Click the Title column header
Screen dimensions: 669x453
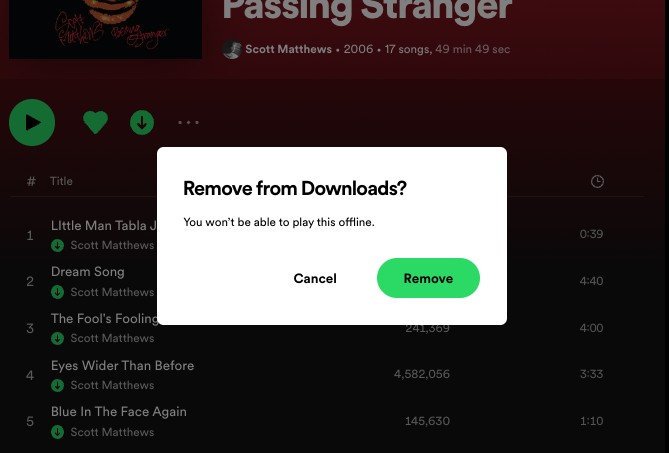(61, 181)
